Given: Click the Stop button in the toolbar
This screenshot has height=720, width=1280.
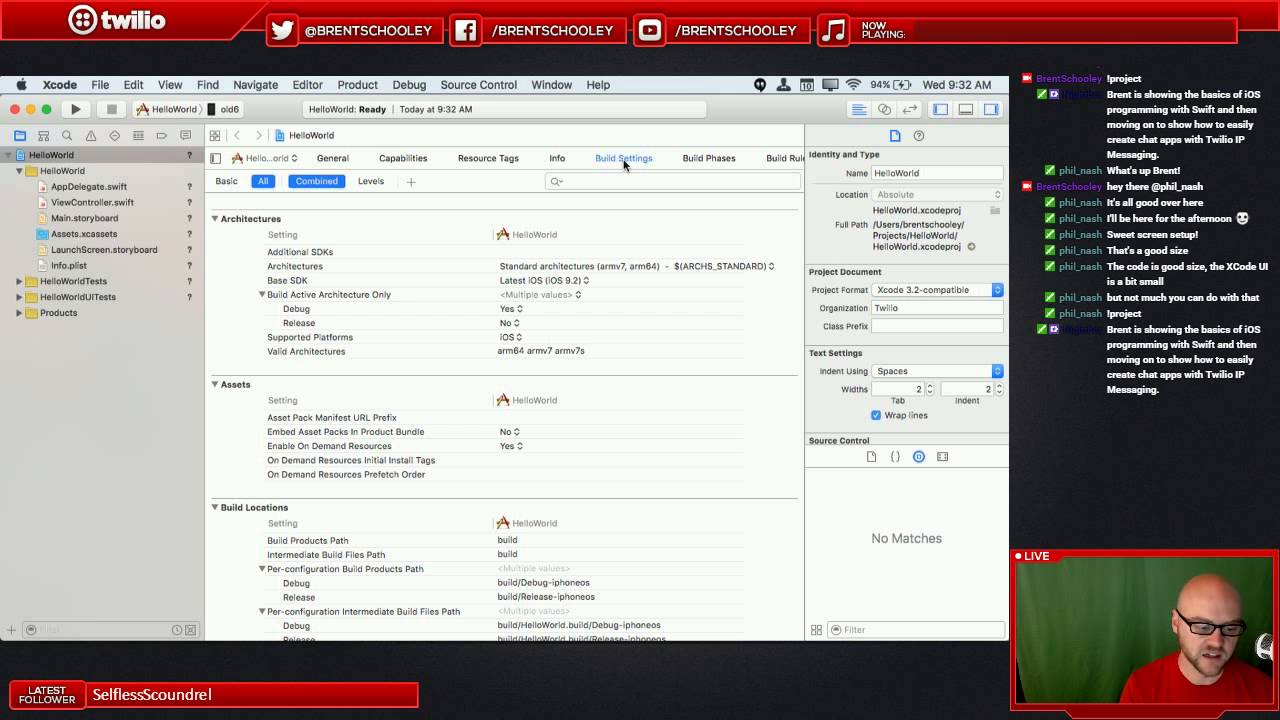Looking at the screenshot, I should [111, 109].
